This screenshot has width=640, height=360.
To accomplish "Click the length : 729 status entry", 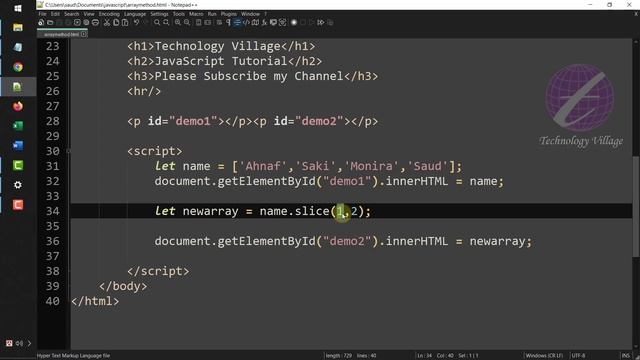I will pyautogui.click(x=338, y=356).
